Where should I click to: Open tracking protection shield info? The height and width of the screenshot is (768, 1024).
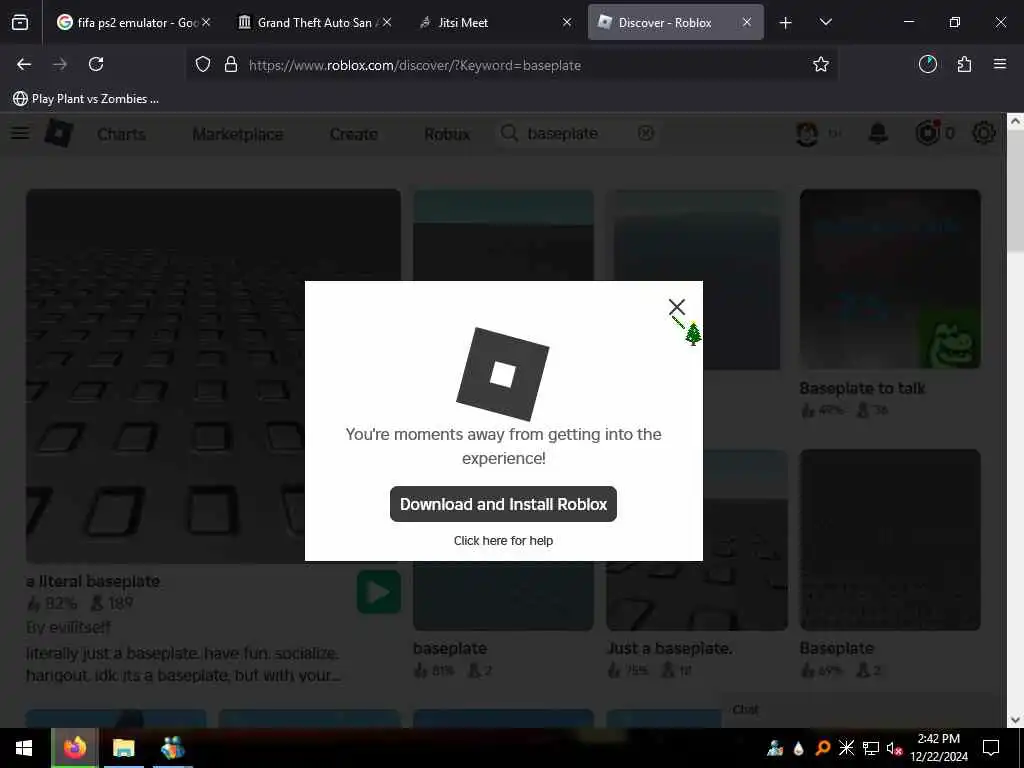pyautogui.click(x=203, y=65)
